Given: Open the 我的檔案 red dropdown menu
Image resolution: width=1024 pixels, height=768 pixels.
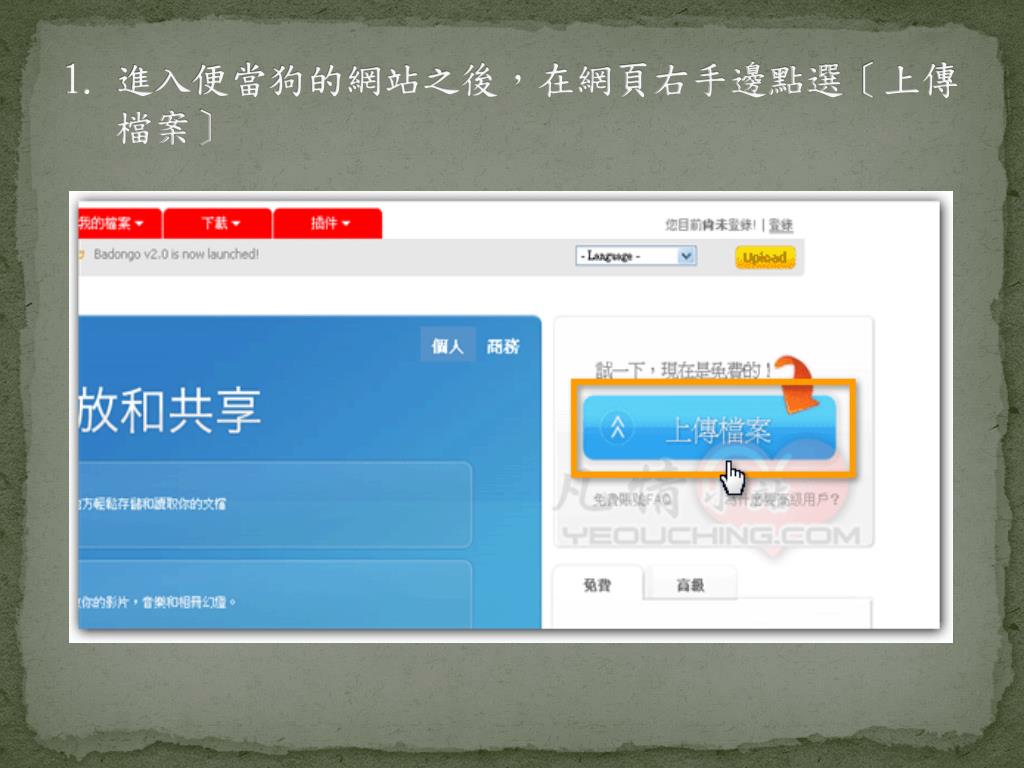Looking at the screenshot, I should (119, 223).
